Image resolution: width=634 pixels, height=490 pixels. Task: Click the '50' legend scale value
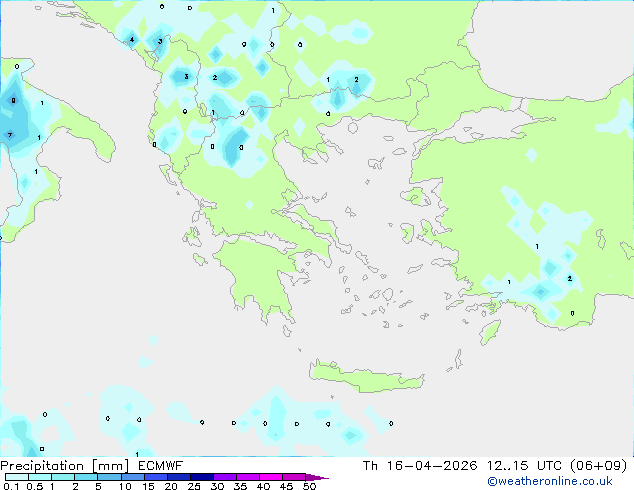[x=309, y=486]
